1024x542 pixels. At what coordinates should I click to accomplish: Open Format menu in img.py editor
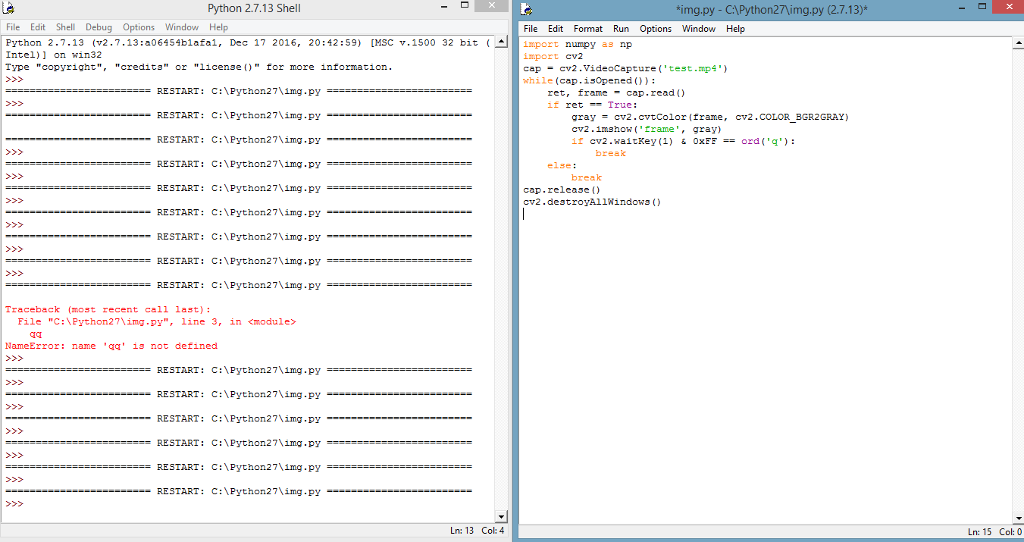coord(588,29)
